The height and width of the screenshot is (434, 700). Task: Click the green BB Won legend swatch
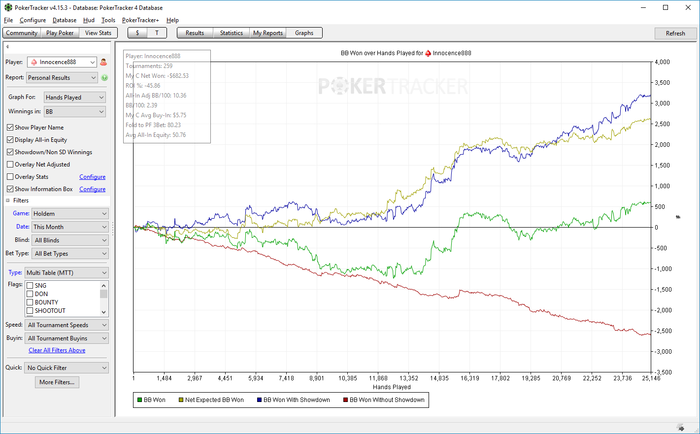[140, 400]
